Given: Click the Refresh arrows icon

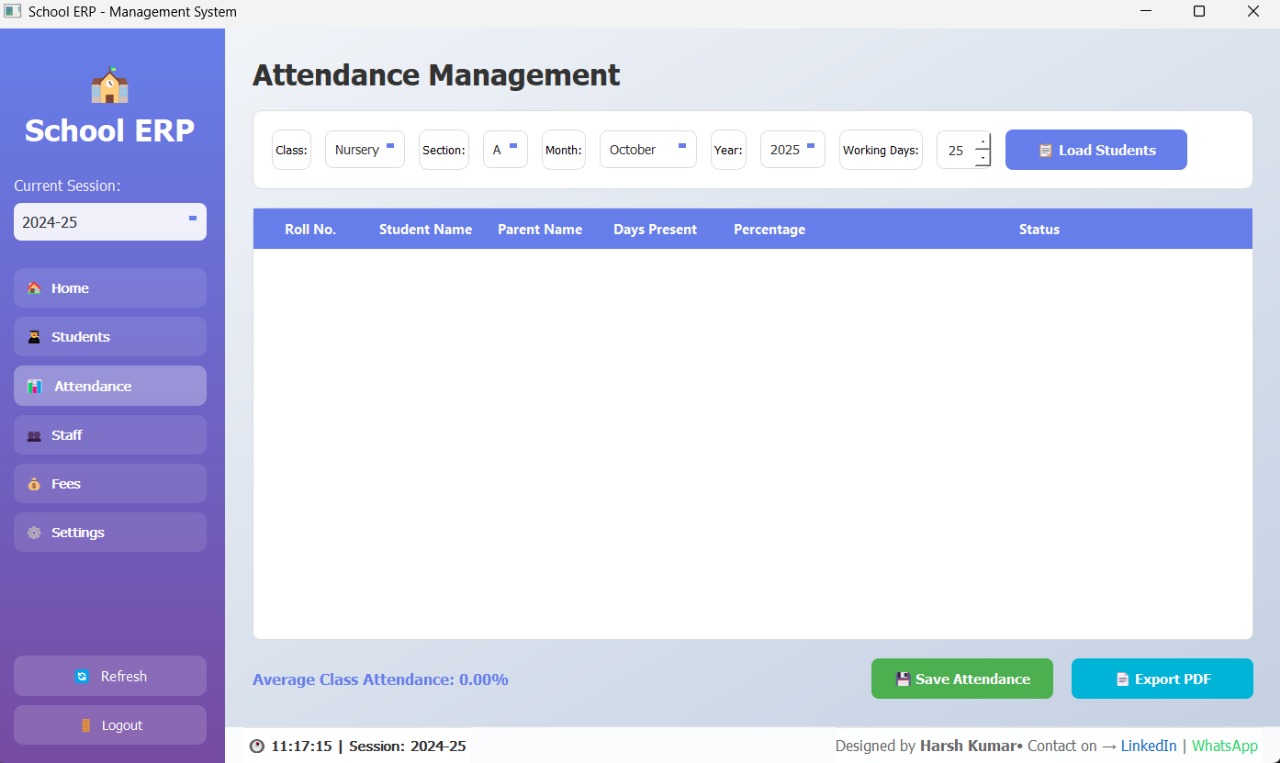Looking at the screenshot, I should click(x=82, y=677).
